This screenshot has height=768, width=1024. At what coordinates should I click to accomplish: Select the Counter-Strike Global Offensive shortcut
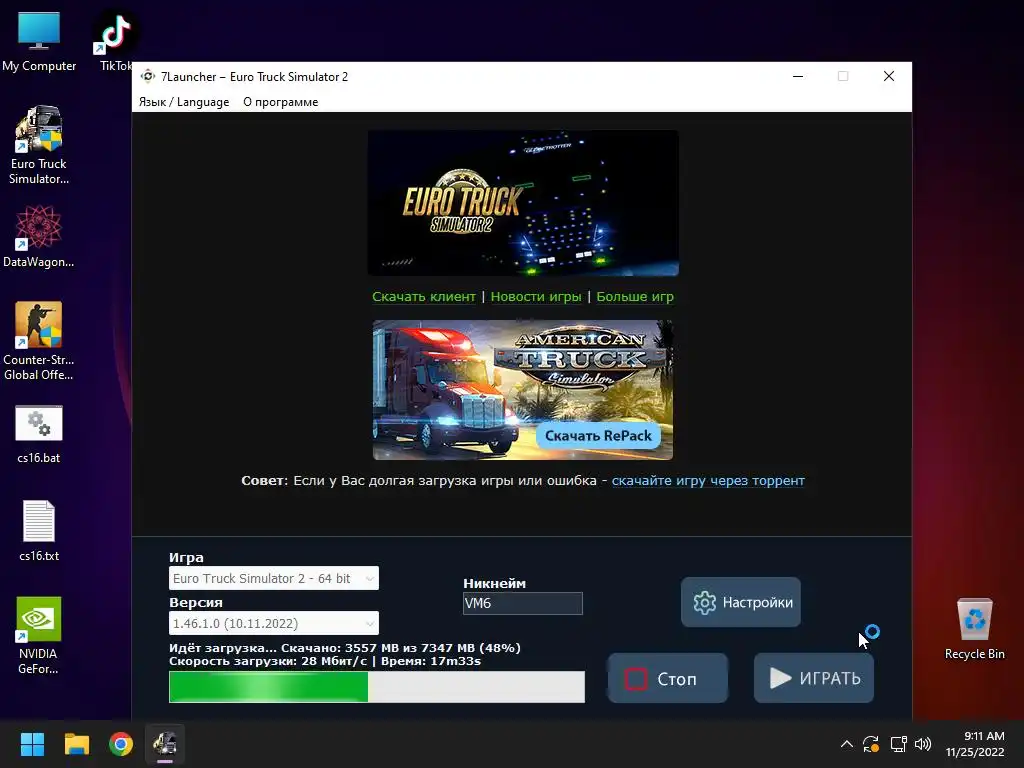tap(39, 341)
